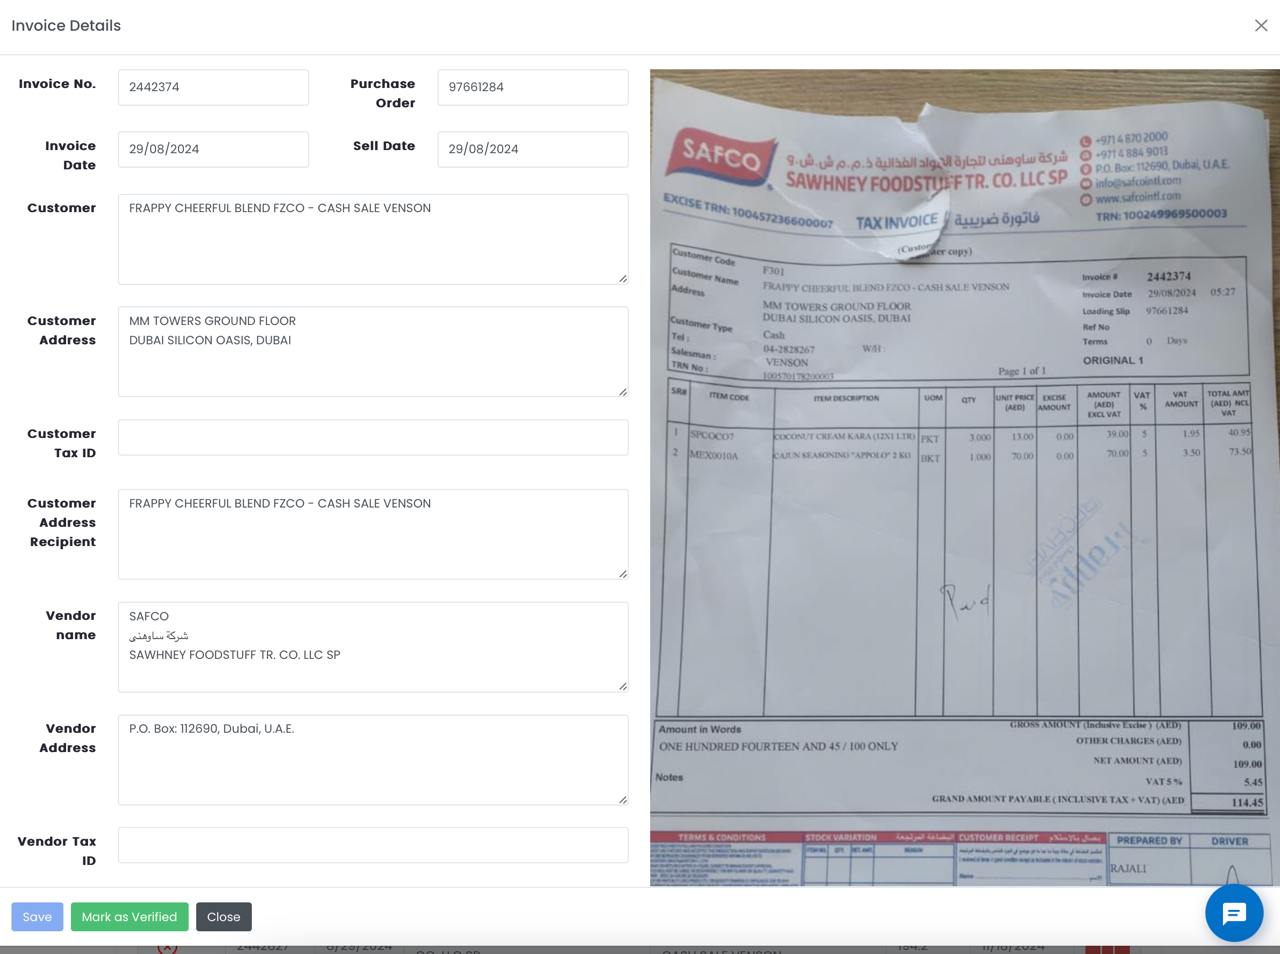Viewport: 1280px width, 954px height.
Task: Click the Invoice Date label
Action: tap(70, 155)
